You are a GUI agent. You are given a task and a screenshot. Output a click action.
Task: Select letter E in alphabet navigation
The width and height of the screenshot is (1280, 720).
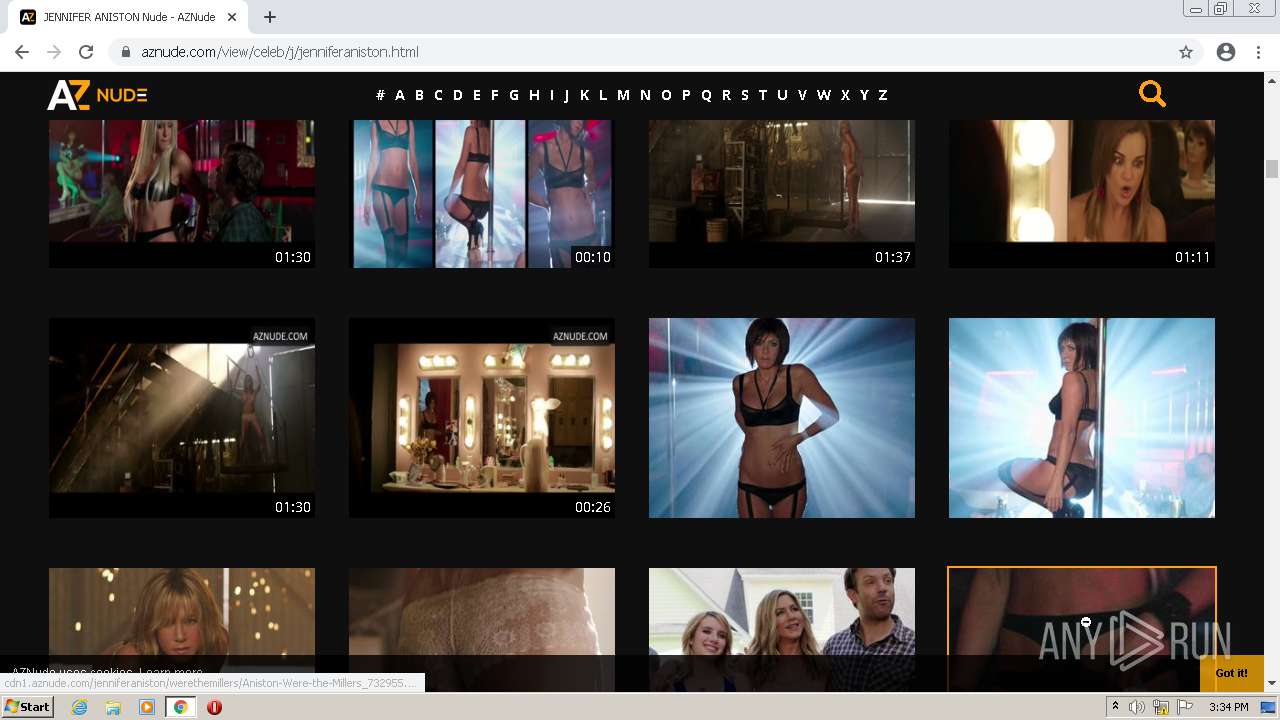[477, 95]
